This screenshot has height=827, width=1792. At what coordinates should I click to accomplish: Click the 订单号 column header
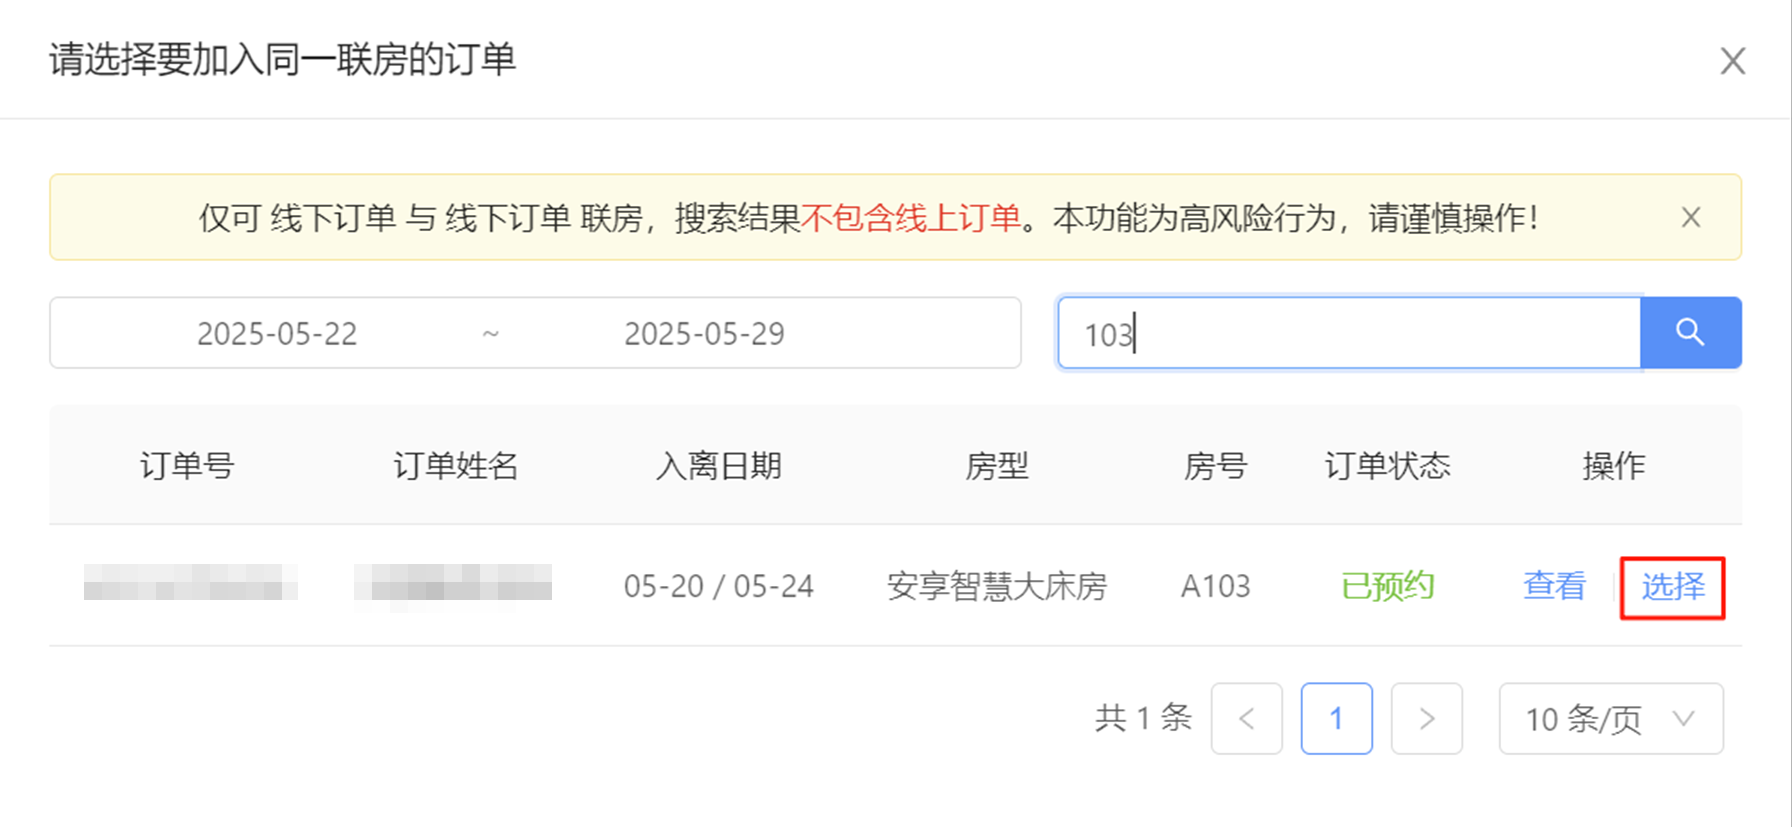187,465
